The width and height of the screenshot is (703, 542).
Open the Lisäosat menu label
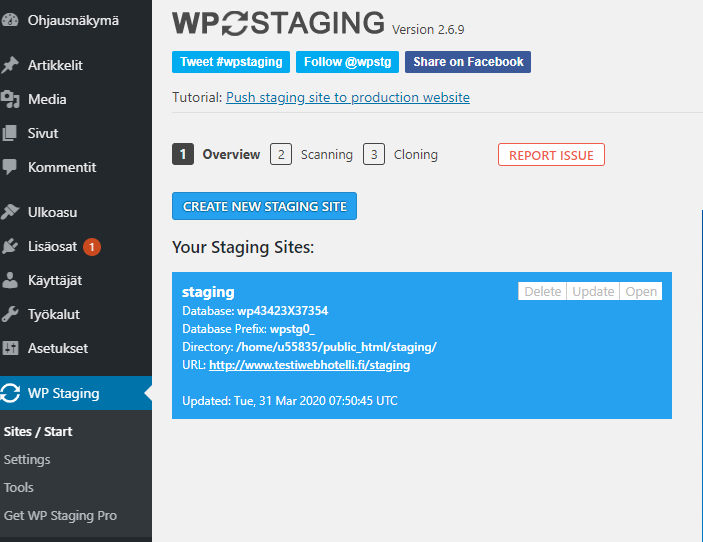coord(52,246)
